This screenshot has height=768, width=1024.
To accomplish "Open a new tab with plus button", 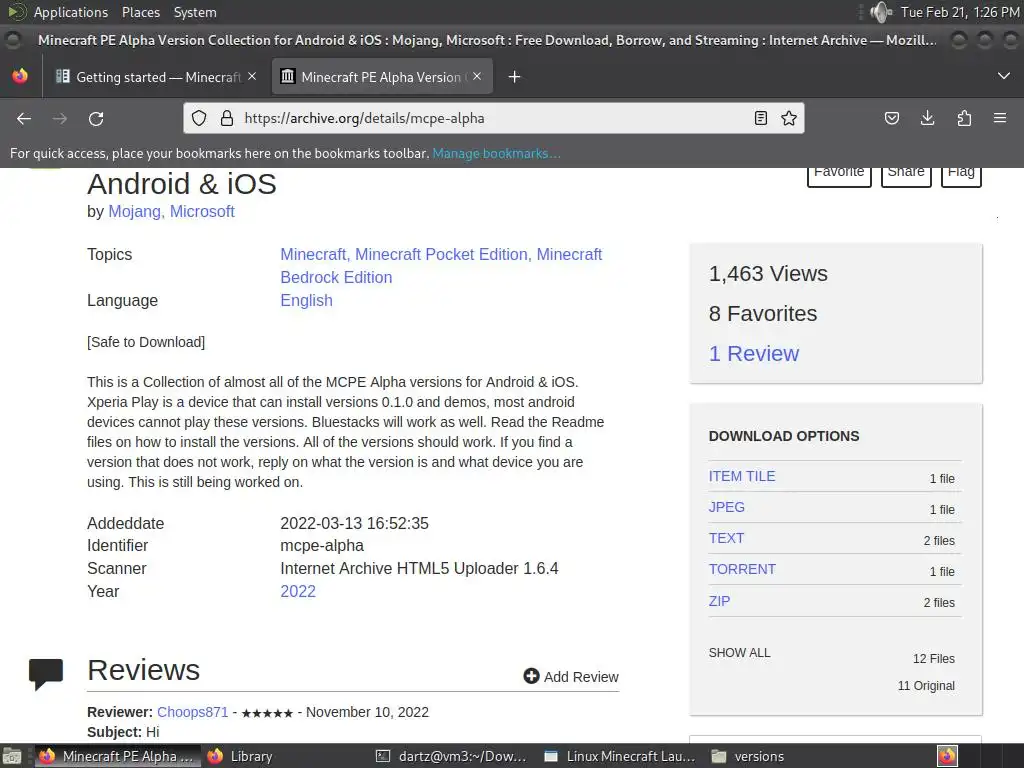I will [x=515, y=77].
